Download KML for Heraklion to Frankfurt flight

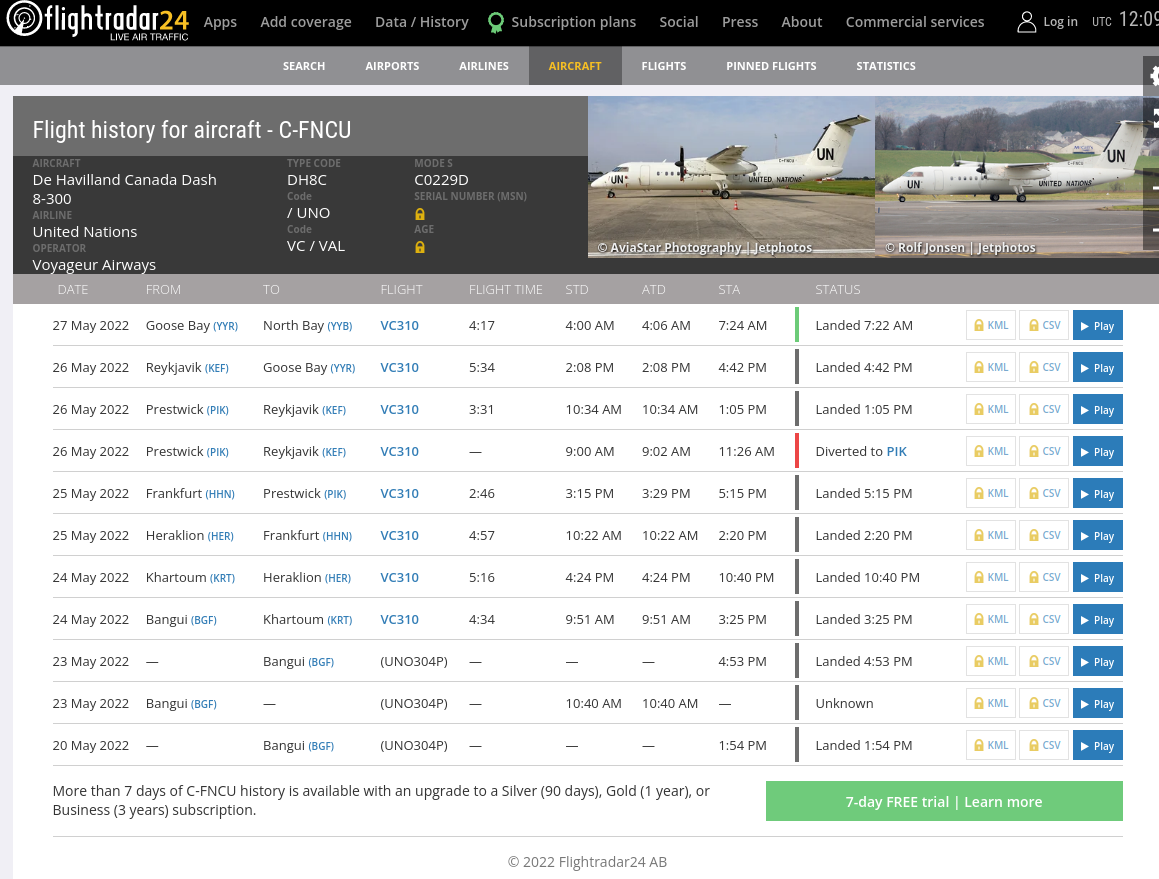pos(990,536)
